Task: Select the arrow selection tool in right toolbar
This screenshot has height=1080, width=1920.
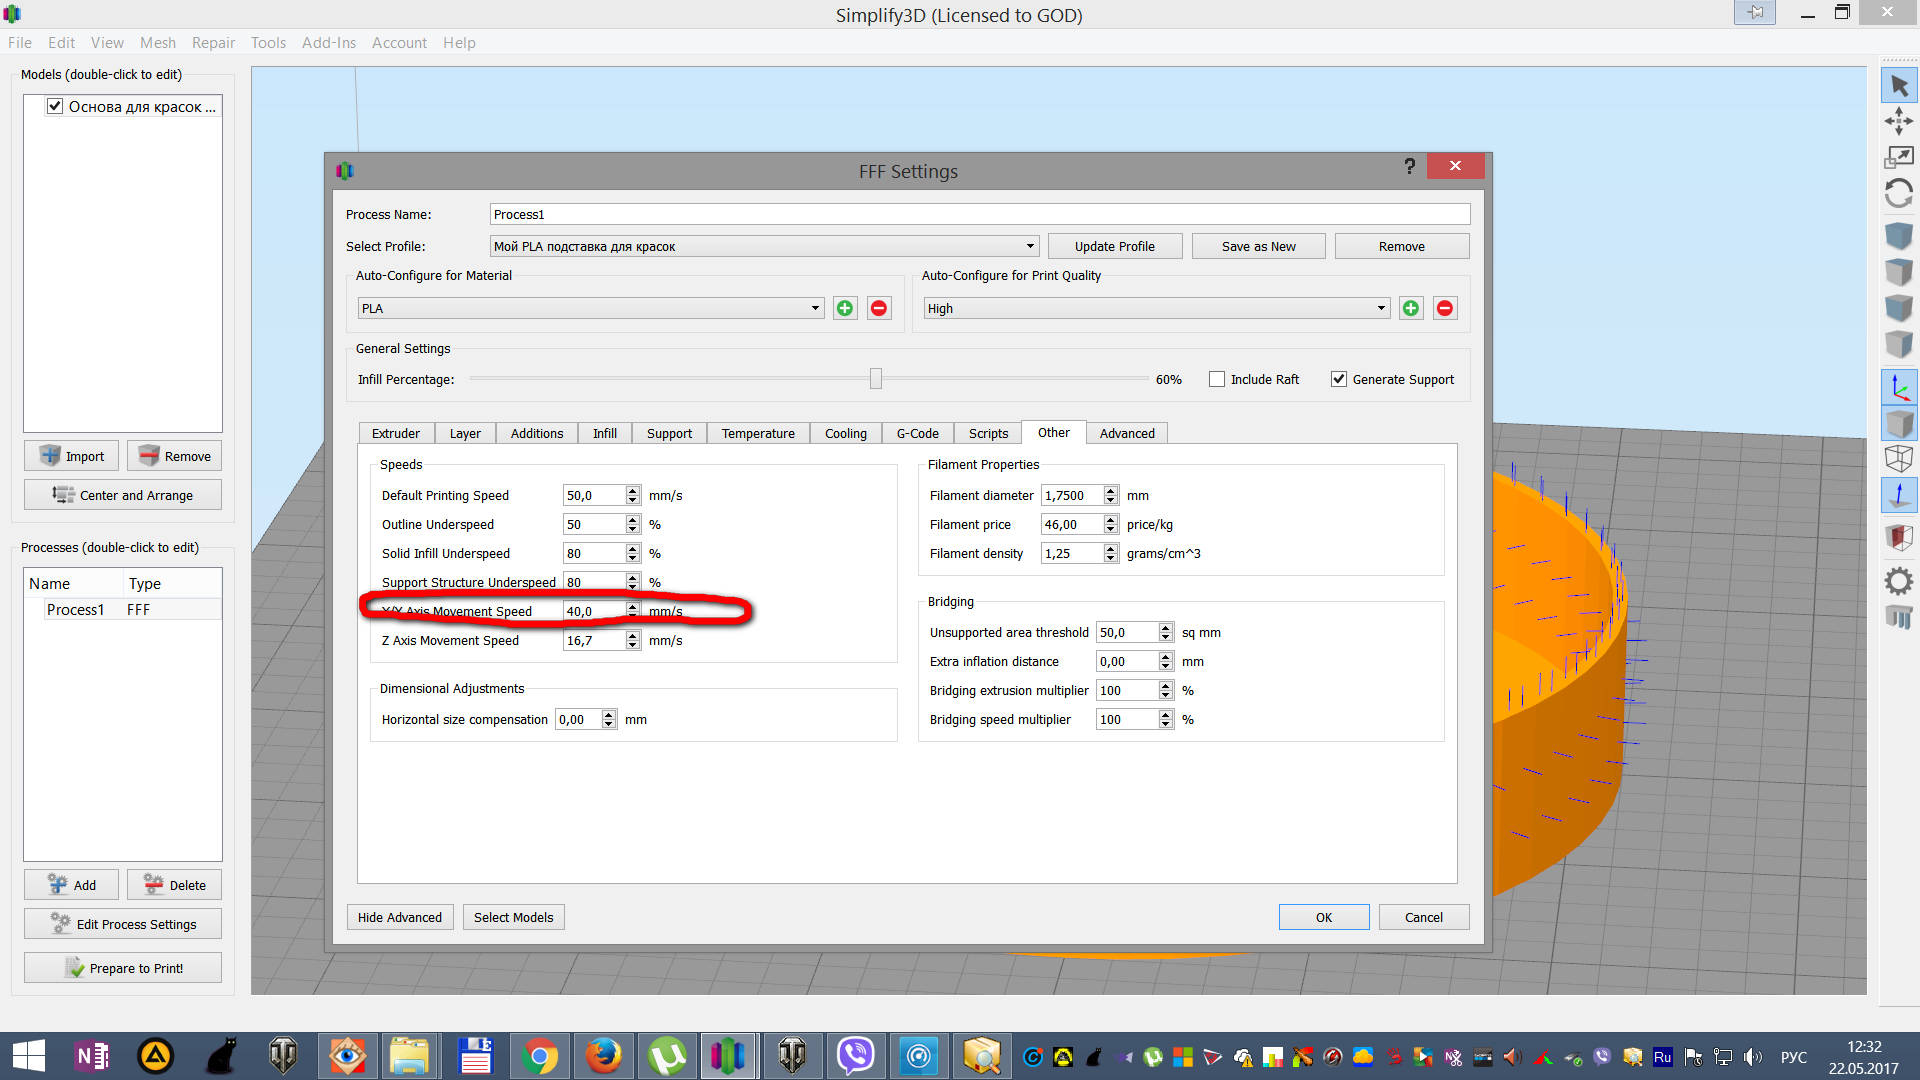Action: [x=1898, y=86]
